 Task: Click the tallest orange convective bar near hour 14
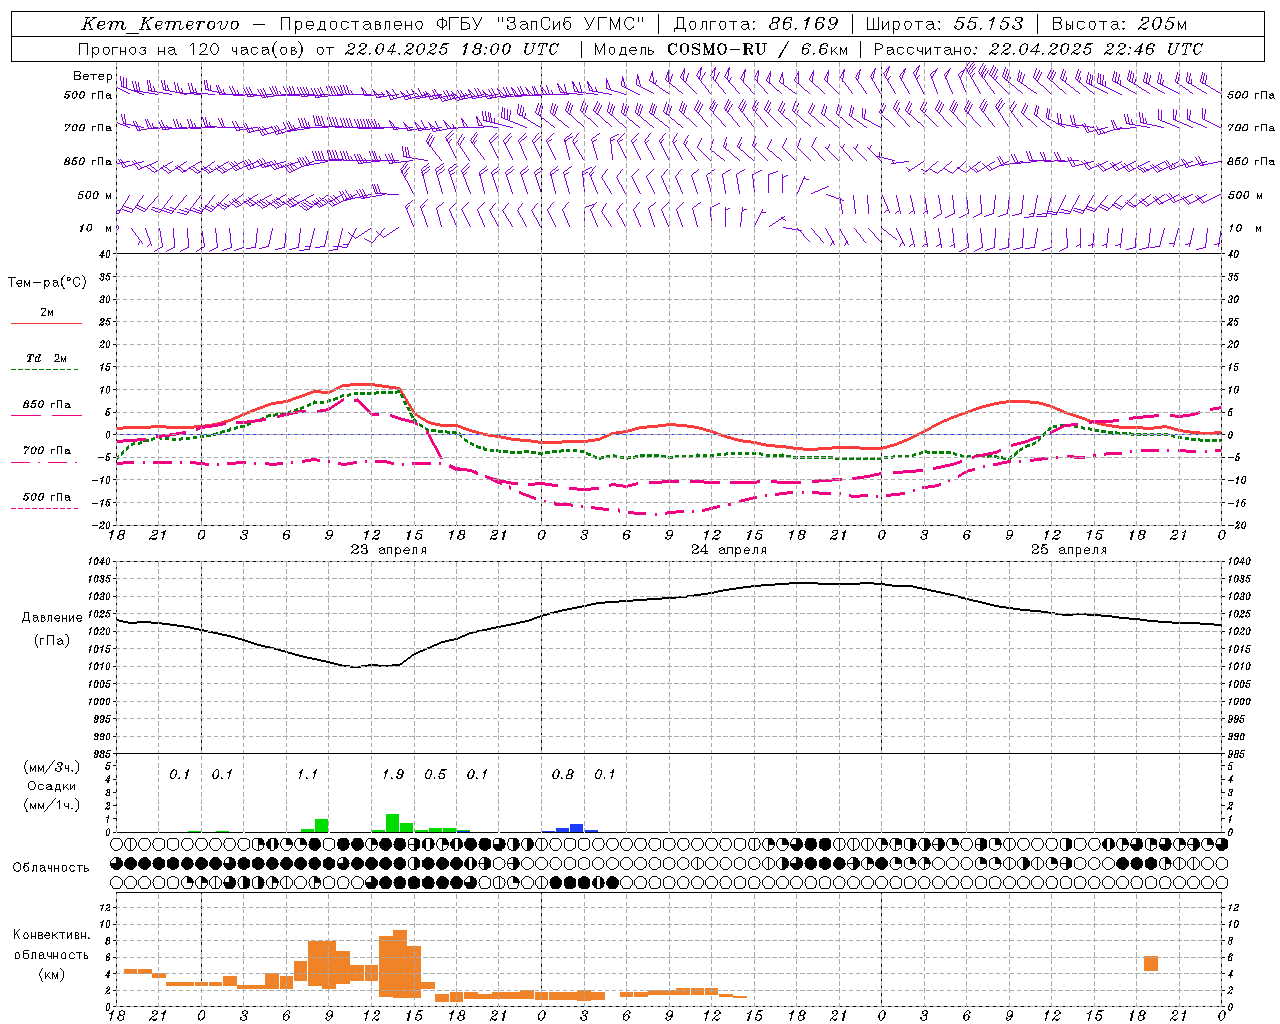pos(400,964)
